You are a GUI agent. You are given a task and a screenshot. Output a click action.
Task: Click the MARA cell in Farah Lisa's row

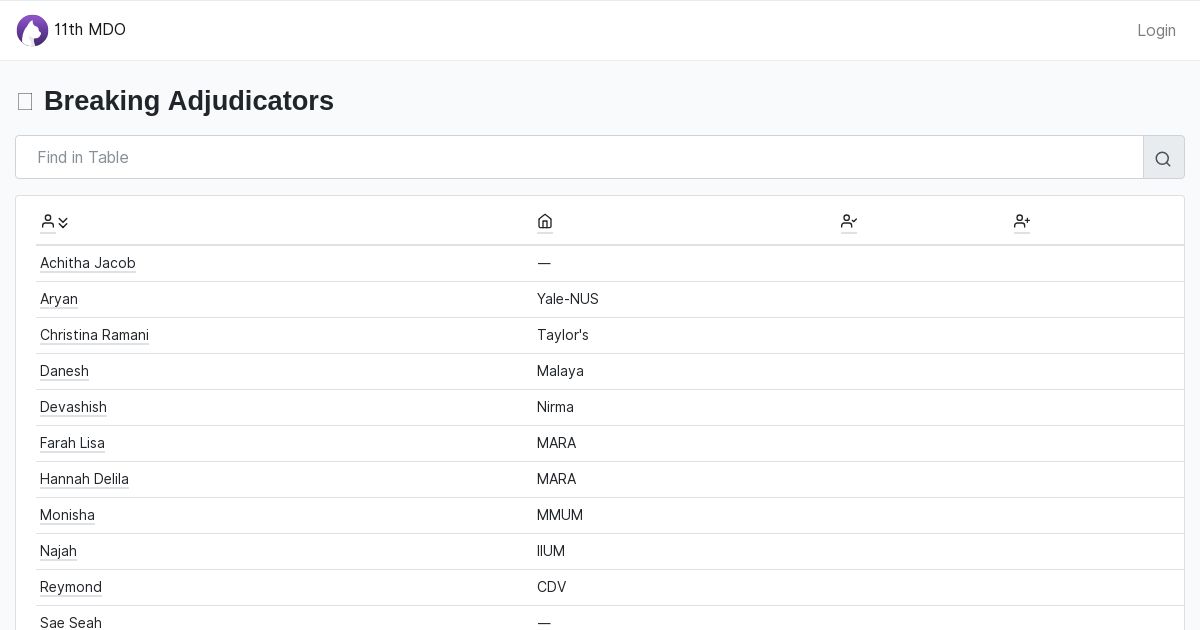(x=556, y=443)
